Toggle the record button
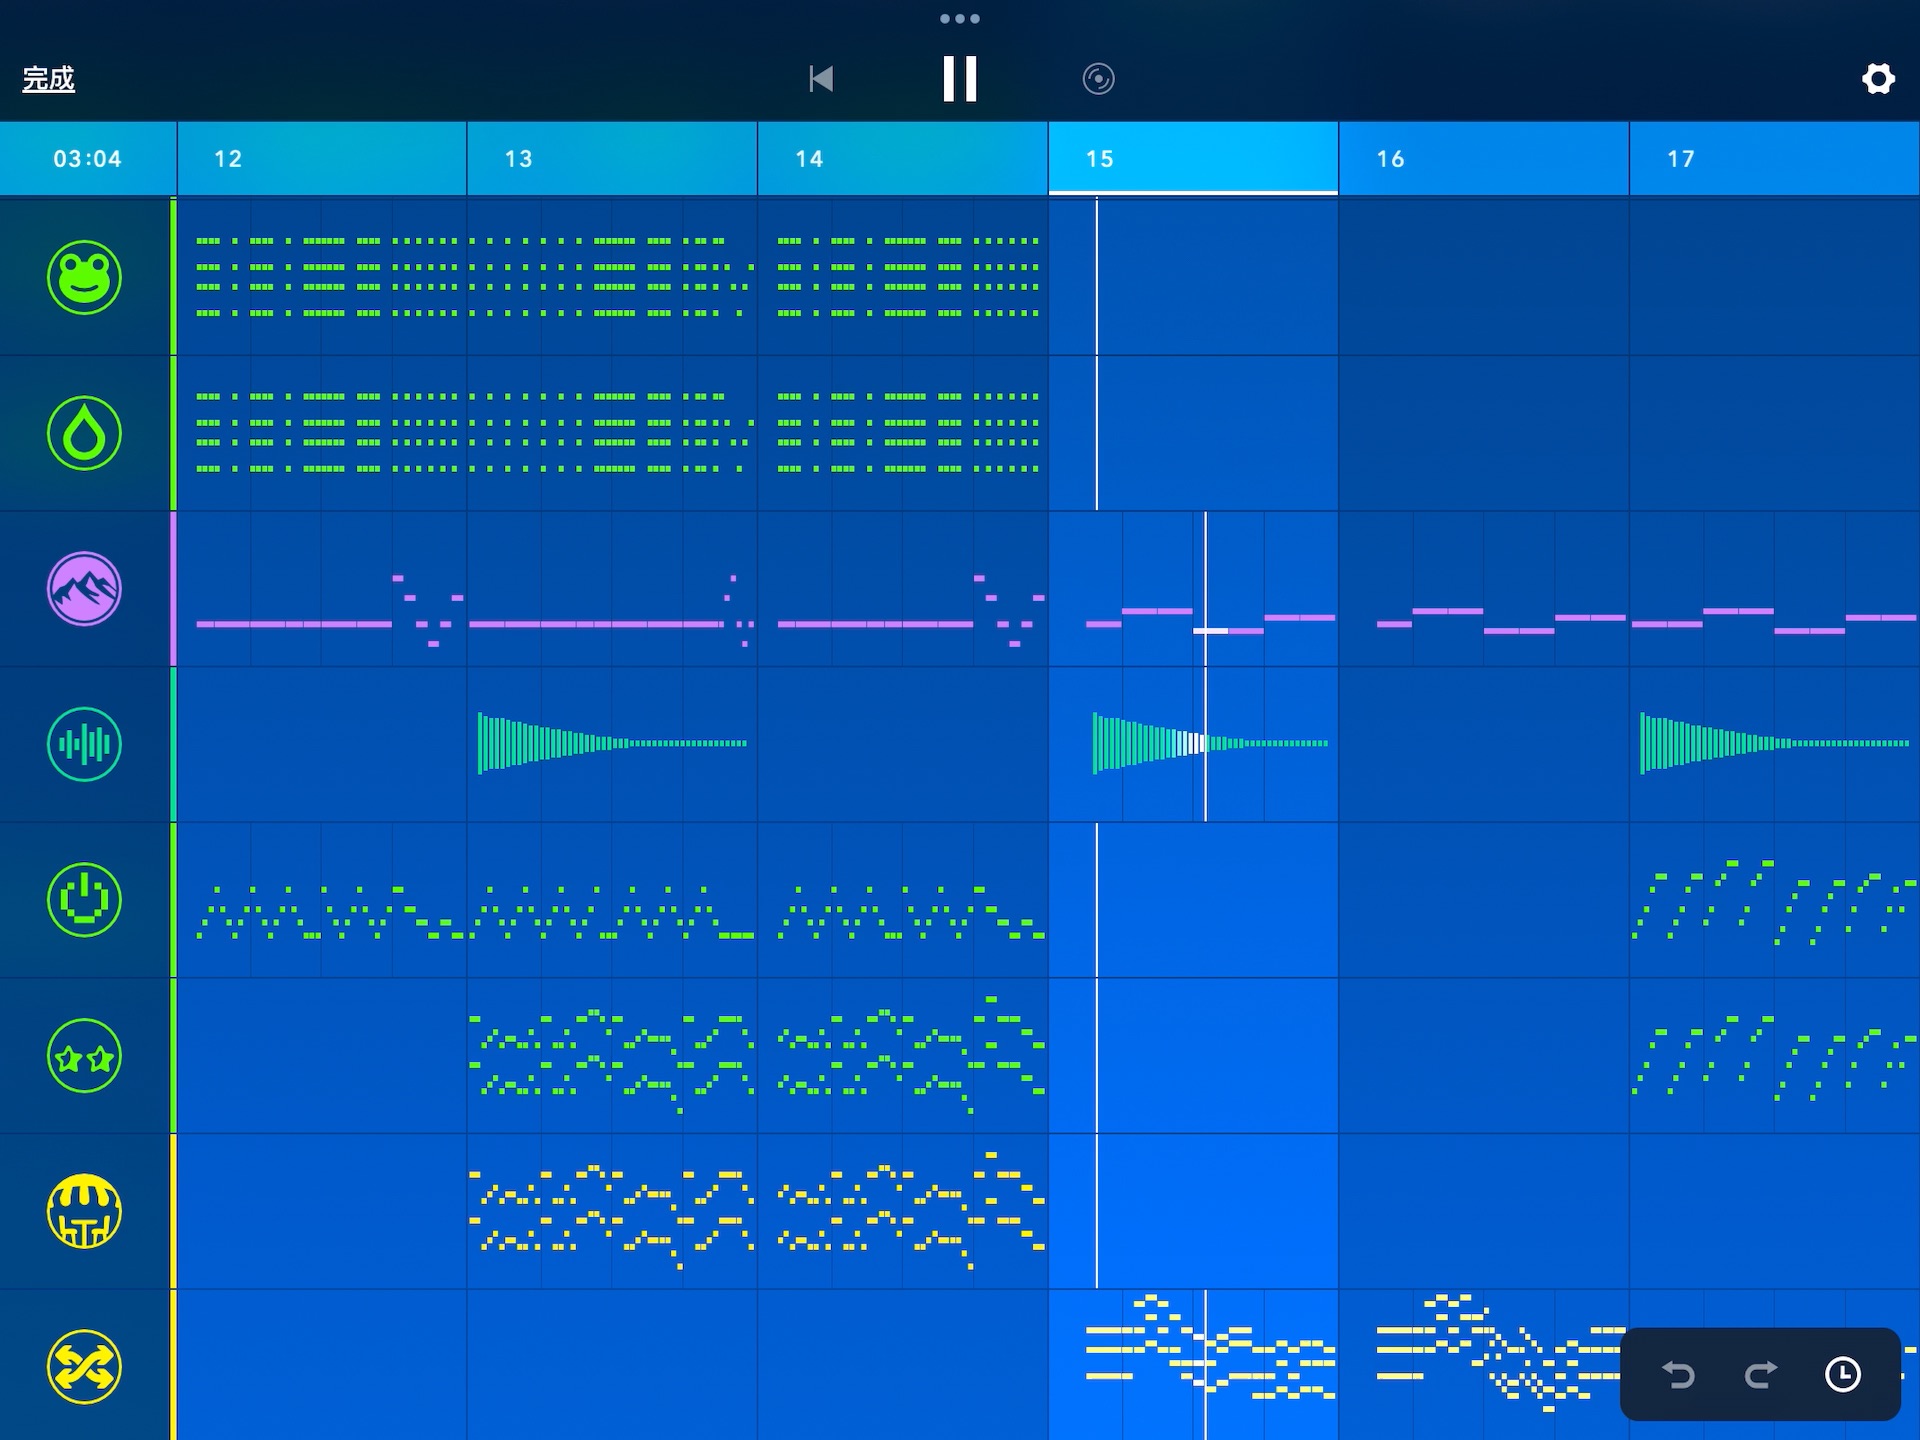Image resolution: width=1920 pixels, height=1440 pixels. [x=1098, y=79]
